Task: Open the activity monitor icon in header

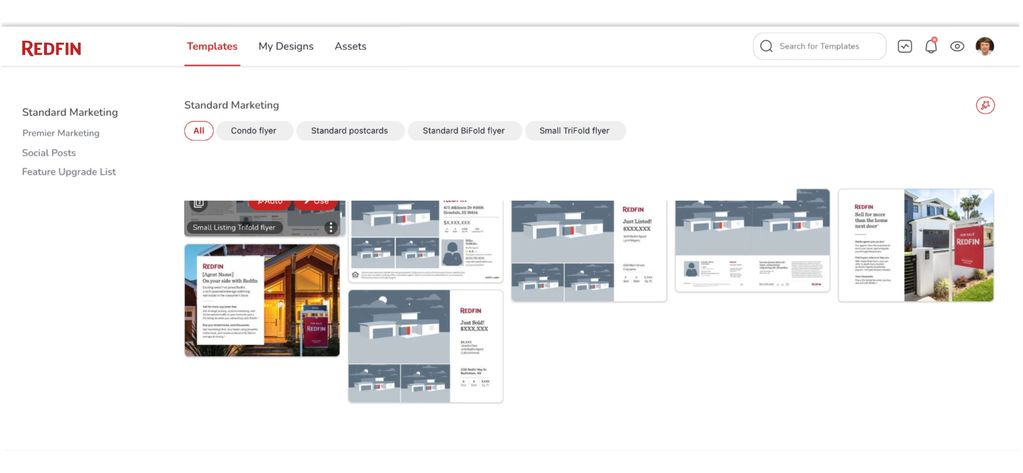Action: pyautogui.click(x=904, y=46)
